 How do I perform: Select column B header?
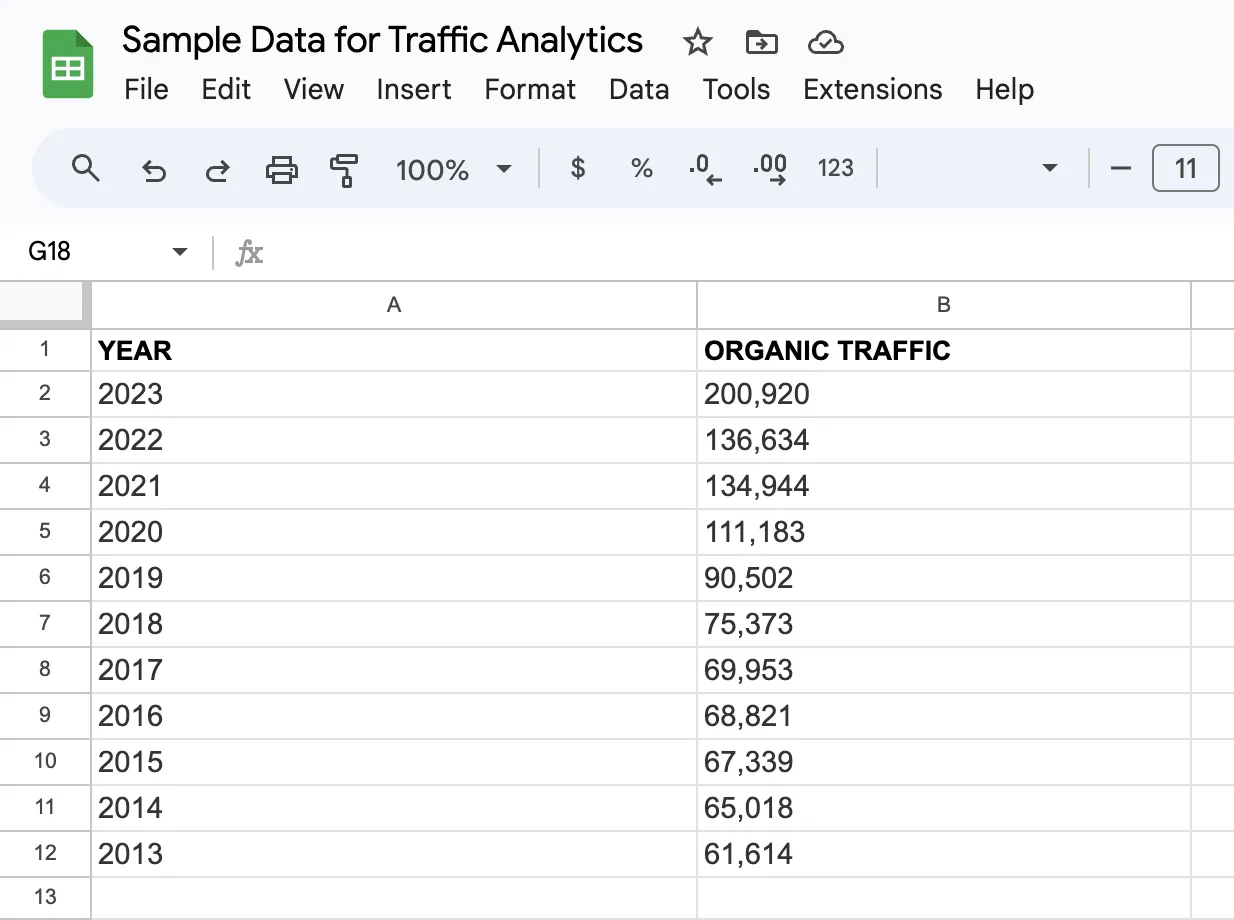(x=944, y=305)
